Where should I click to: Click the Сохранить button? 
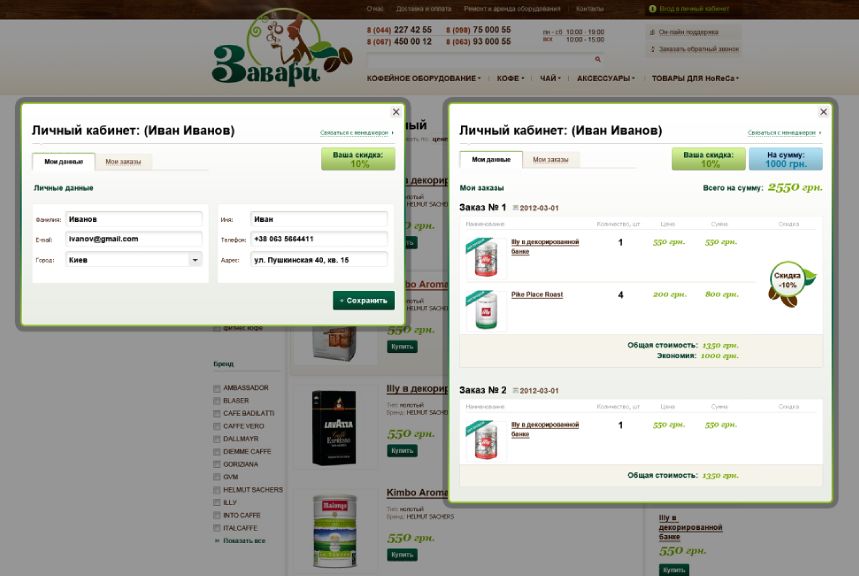(364, 300)
